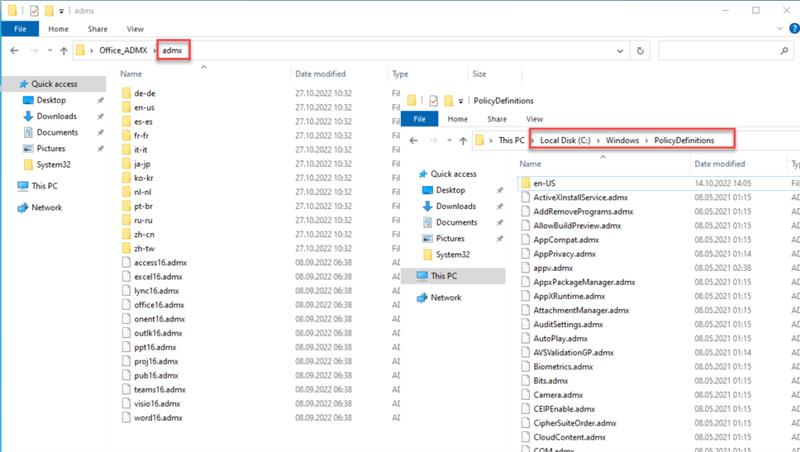Image resolution: width=800 pixels, height=452 pixels.
Task: Select the ActiveXInstallService.admx file icon
Action: coord(526,197)
